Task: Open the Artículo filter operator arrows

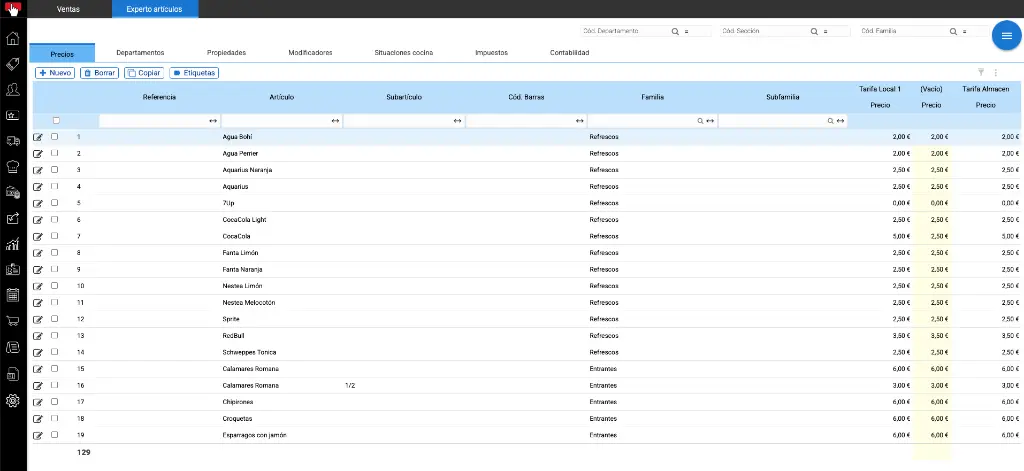Action: [335, 121]
